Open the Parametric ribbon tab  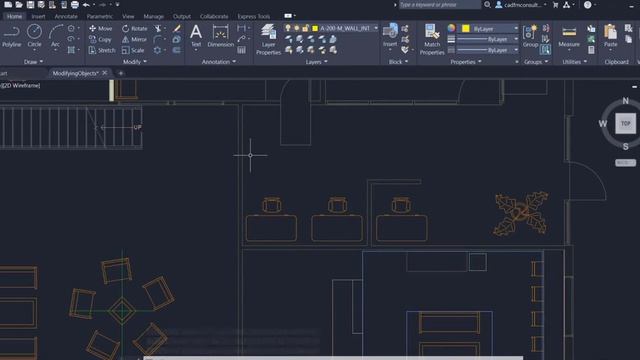100,16
